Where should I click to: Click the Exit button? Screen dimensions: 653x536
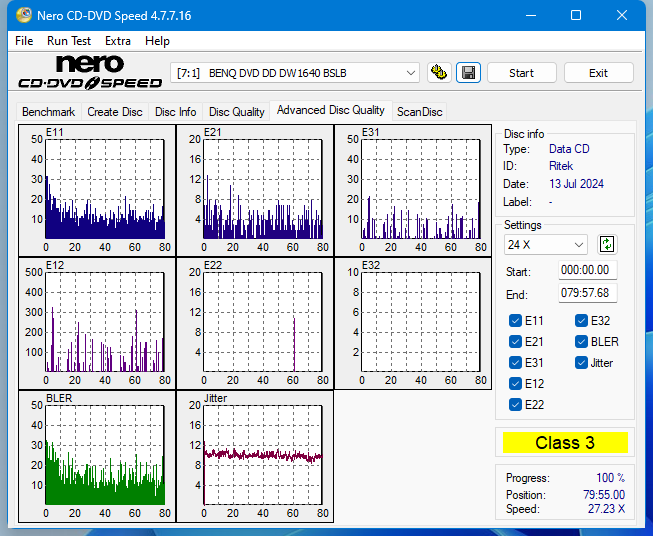pos(598,73)
